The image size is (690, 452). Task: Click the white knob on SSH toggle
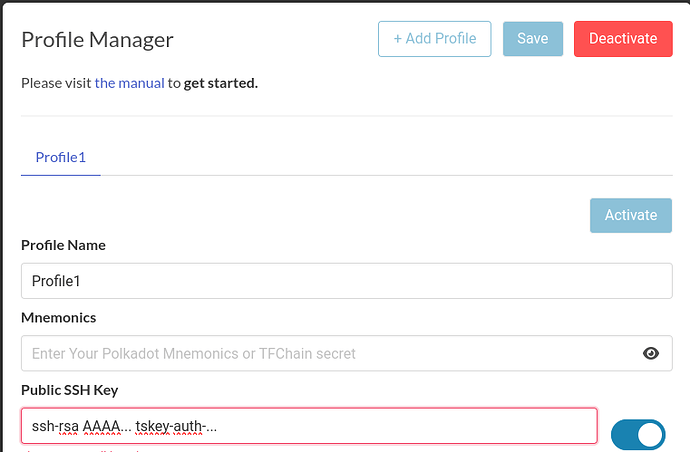650,435
